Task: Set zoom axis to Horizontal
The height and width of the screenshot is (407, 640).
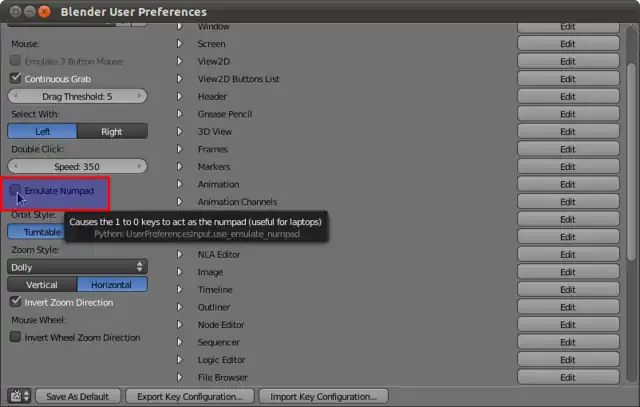Action: pos(112,285)
